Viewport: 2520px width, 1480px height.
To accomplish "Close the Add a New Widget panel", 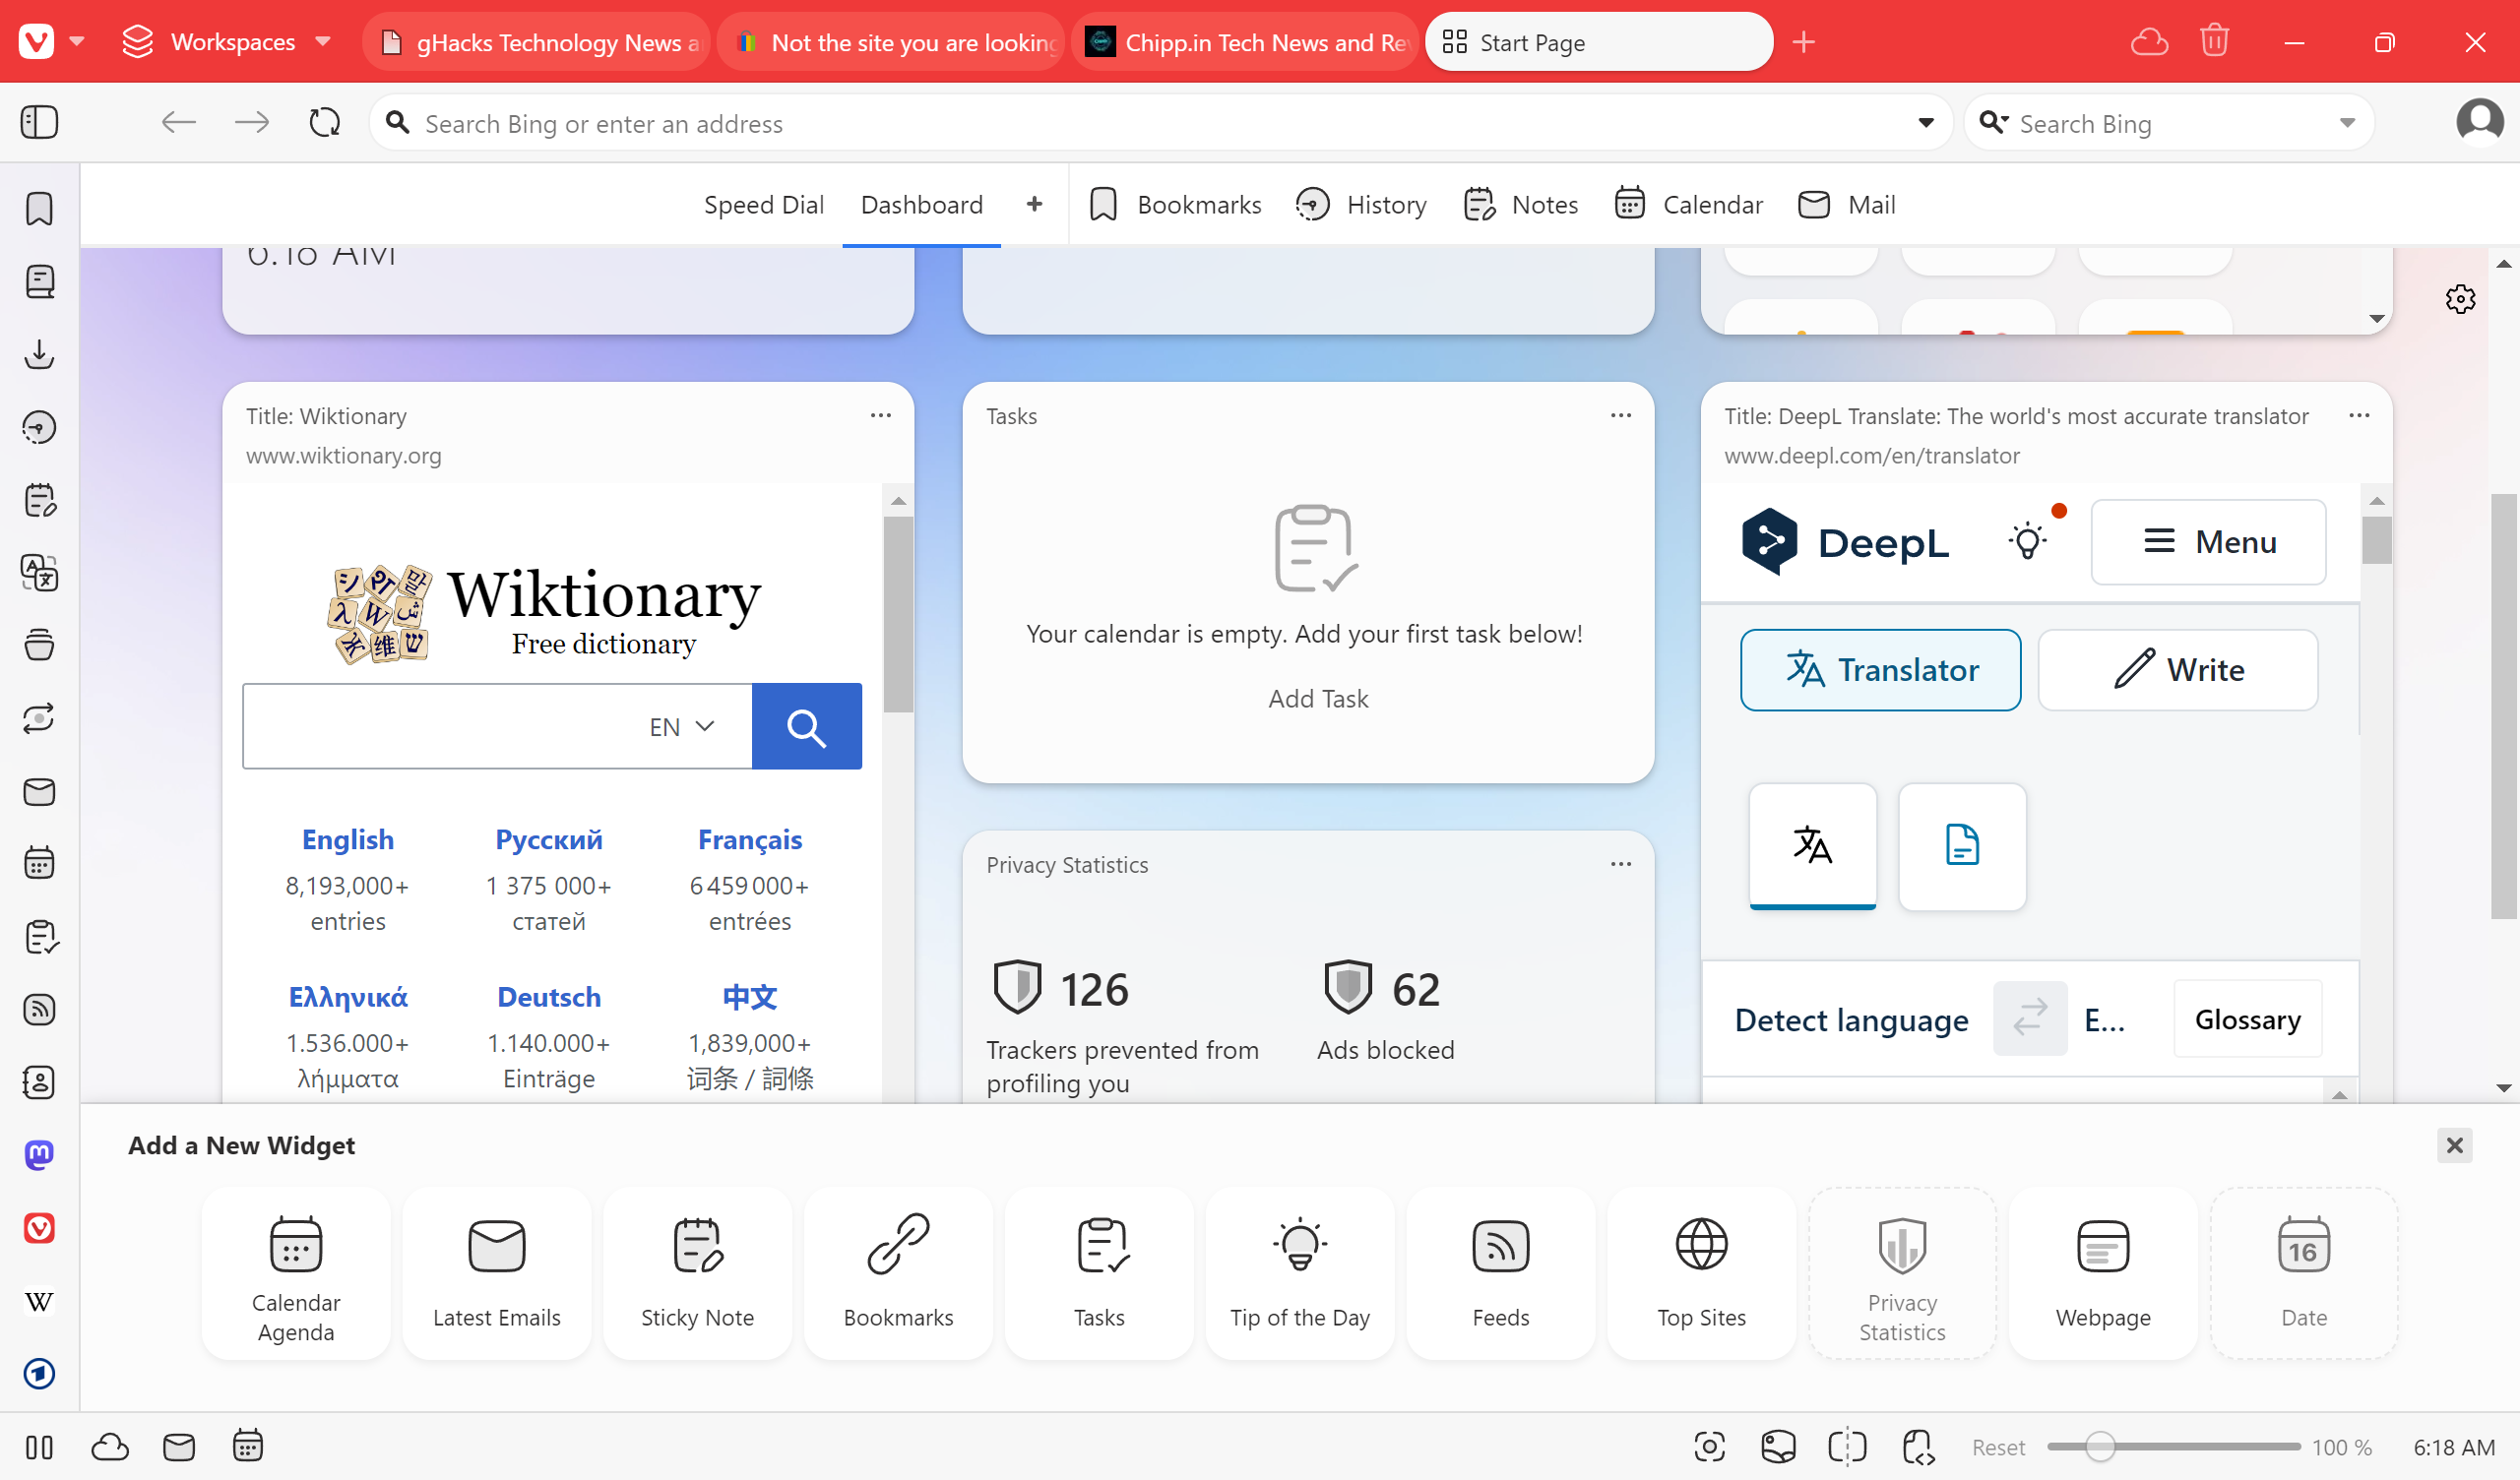I will pyautogui.click(x=2453, y=1146).
